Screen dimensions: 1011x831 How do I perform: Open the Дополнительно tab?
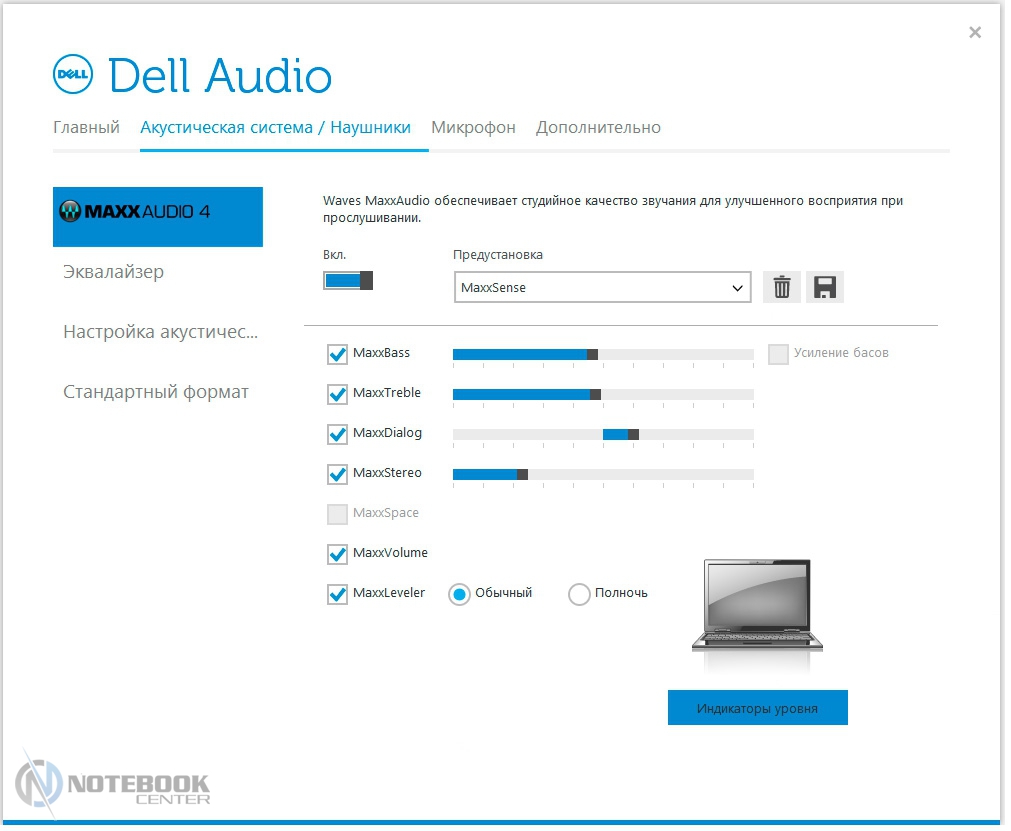(598, 128)
